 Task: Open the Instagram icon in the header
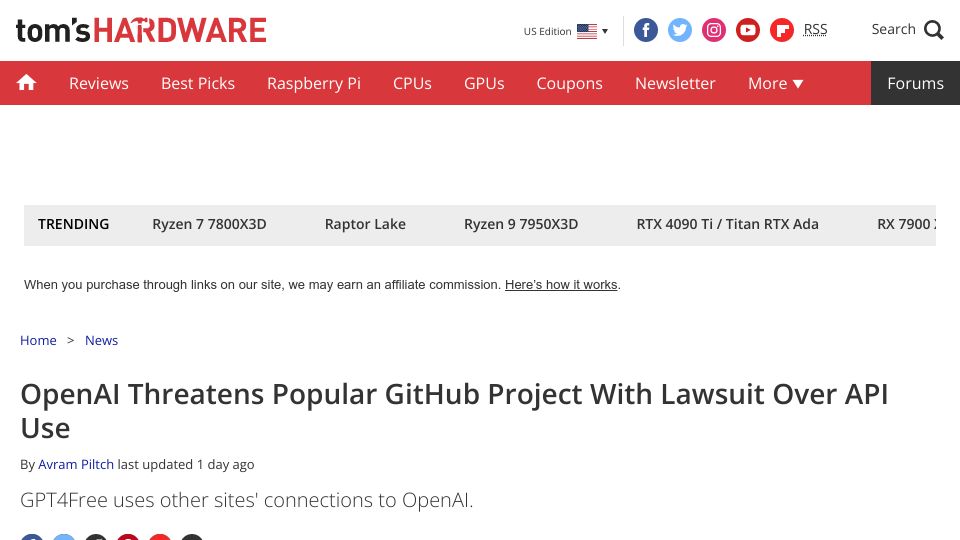point(714,30)
